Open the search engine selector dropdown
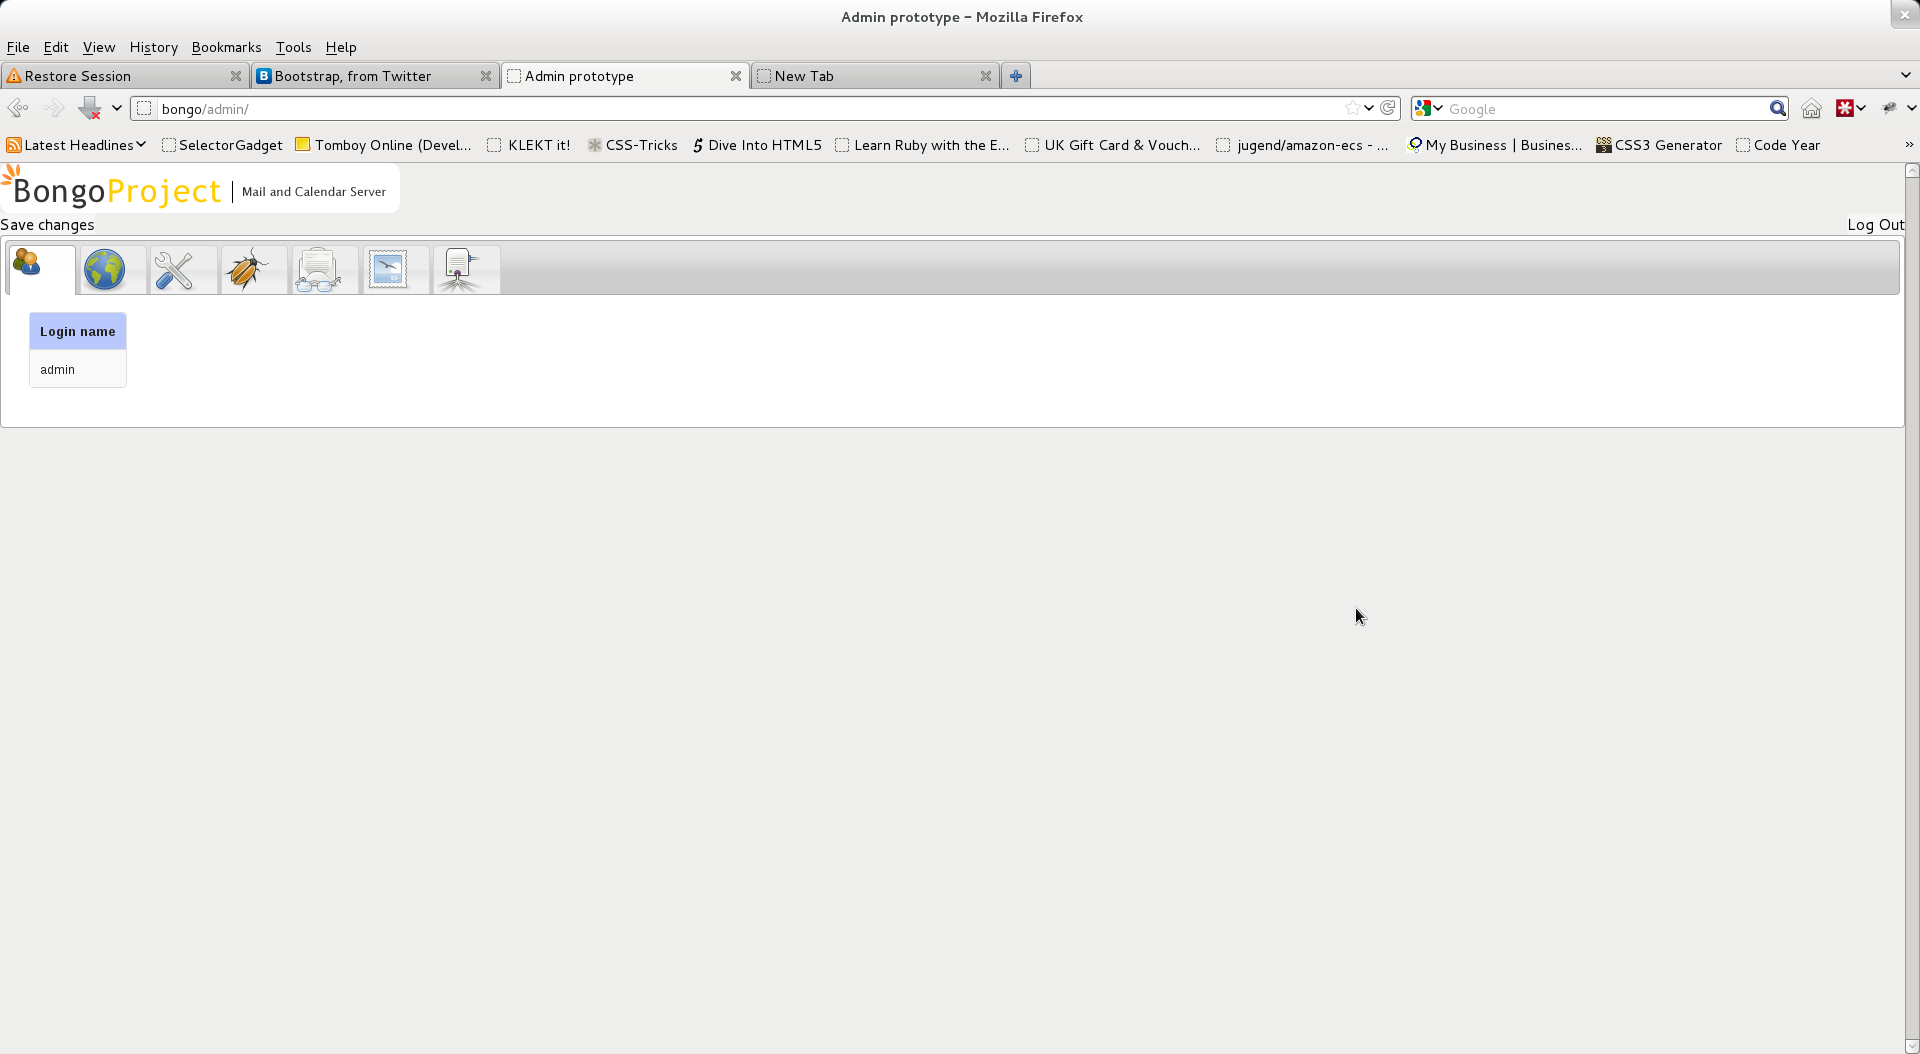1920x1054 pixels. click(1429, 108)
